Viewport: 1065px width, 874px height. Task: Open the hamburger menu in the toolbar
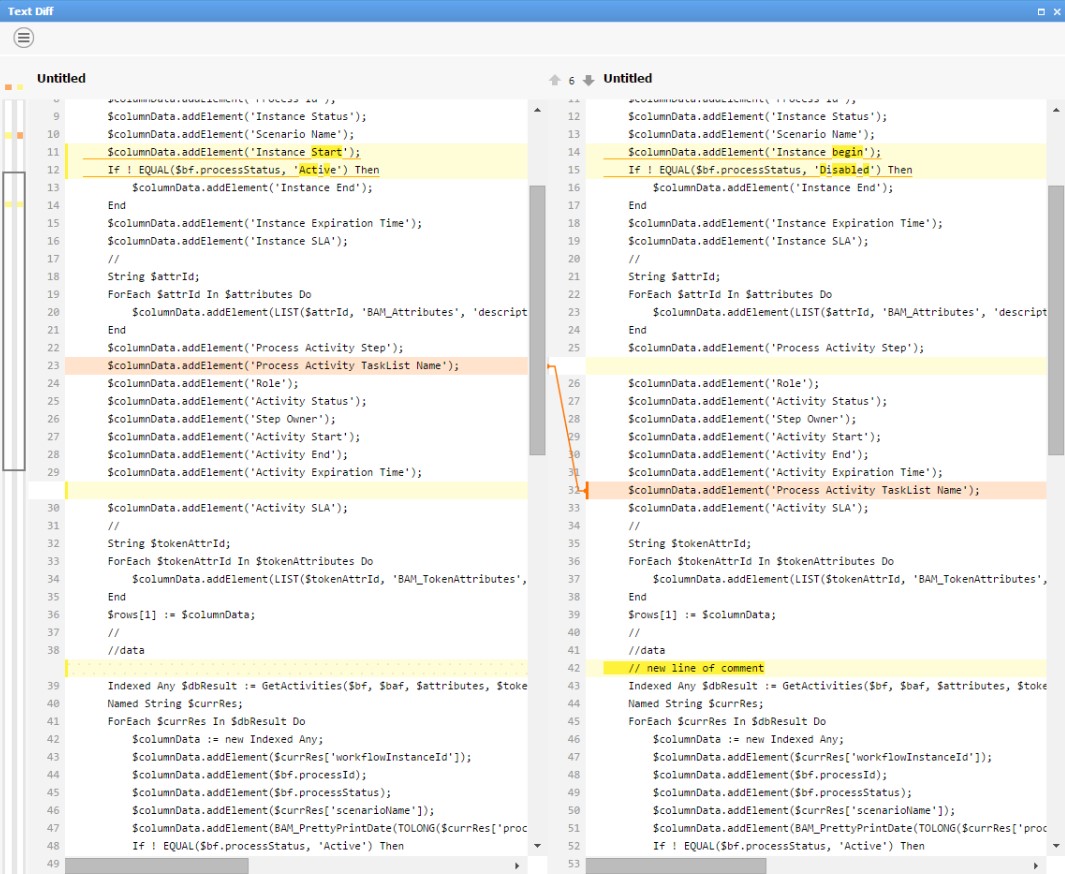coord(24,38)
